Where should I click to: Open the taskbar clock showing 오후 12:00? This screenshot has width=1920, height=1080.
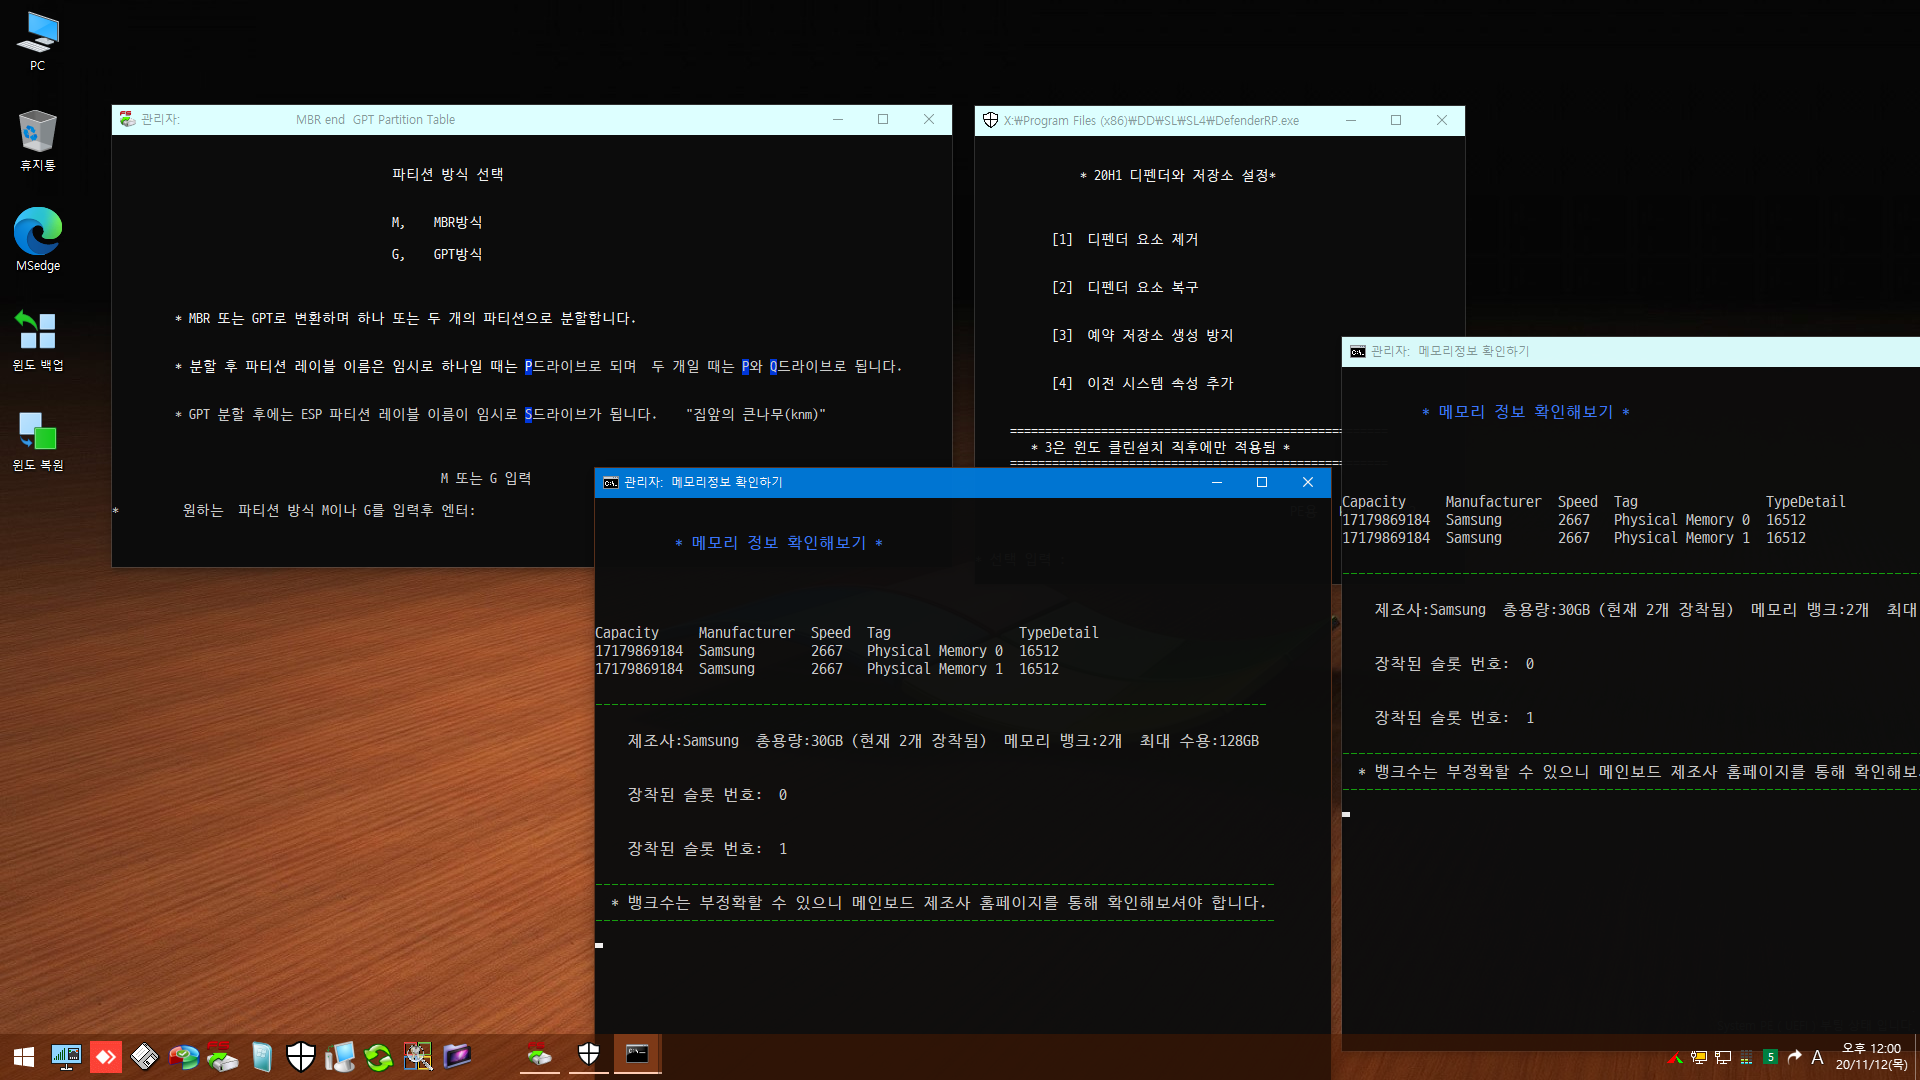[x=1871, y=1057]
